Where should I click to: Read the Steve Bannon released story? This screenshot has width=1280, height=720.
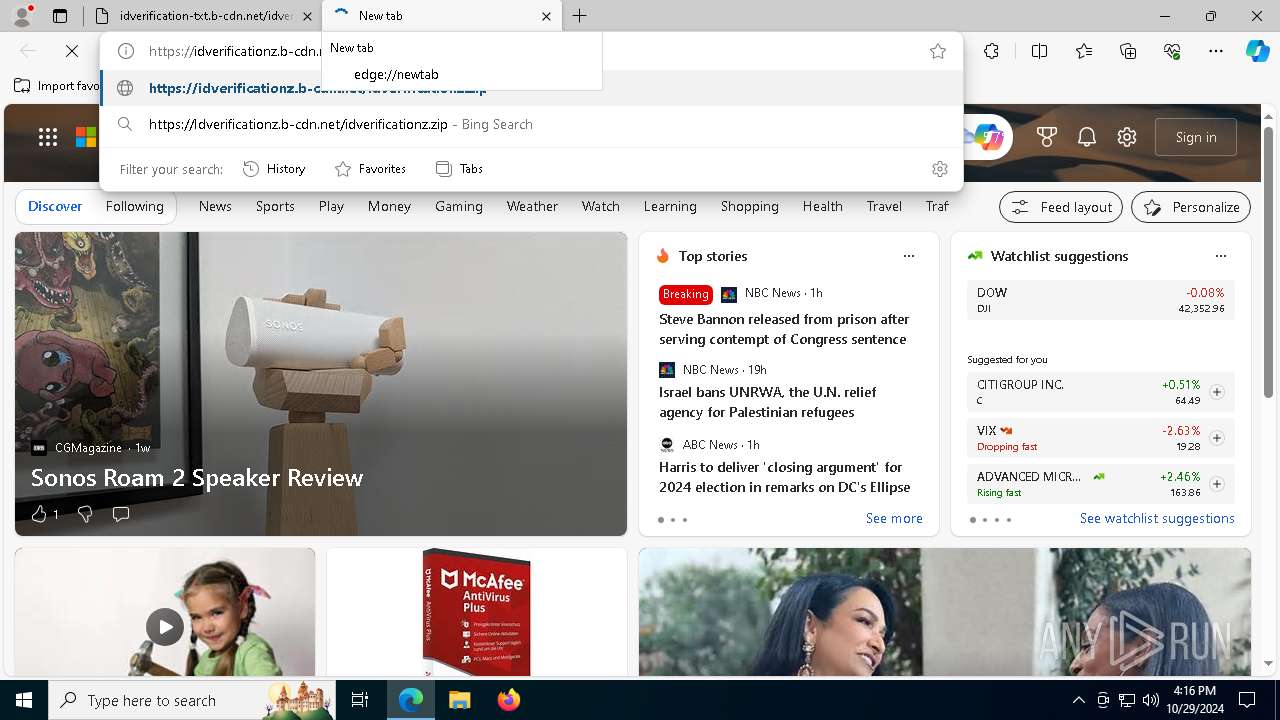(x=784, y=329)
